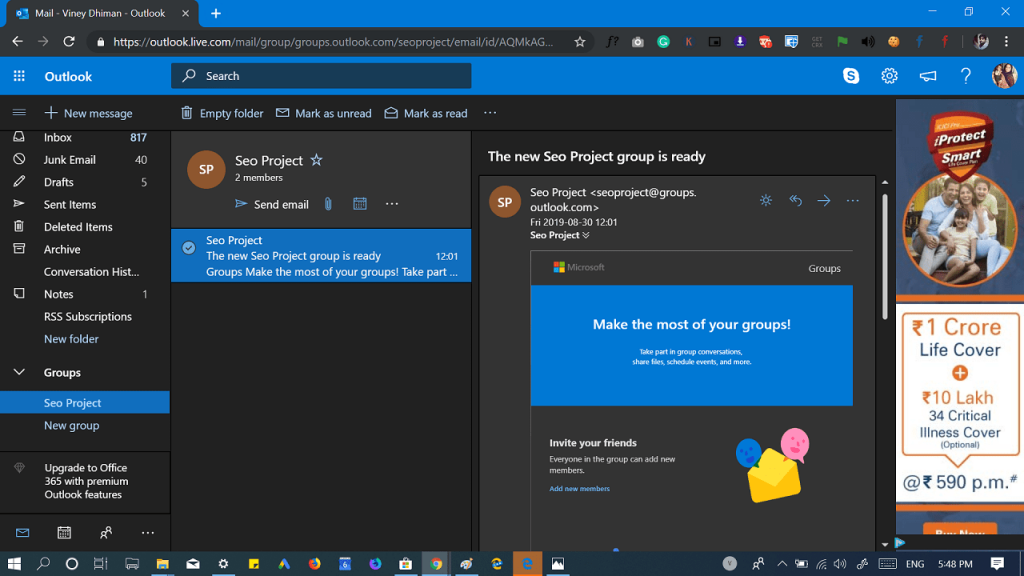Click the reading pane vertical scrollbar

[x=885, y=256]
